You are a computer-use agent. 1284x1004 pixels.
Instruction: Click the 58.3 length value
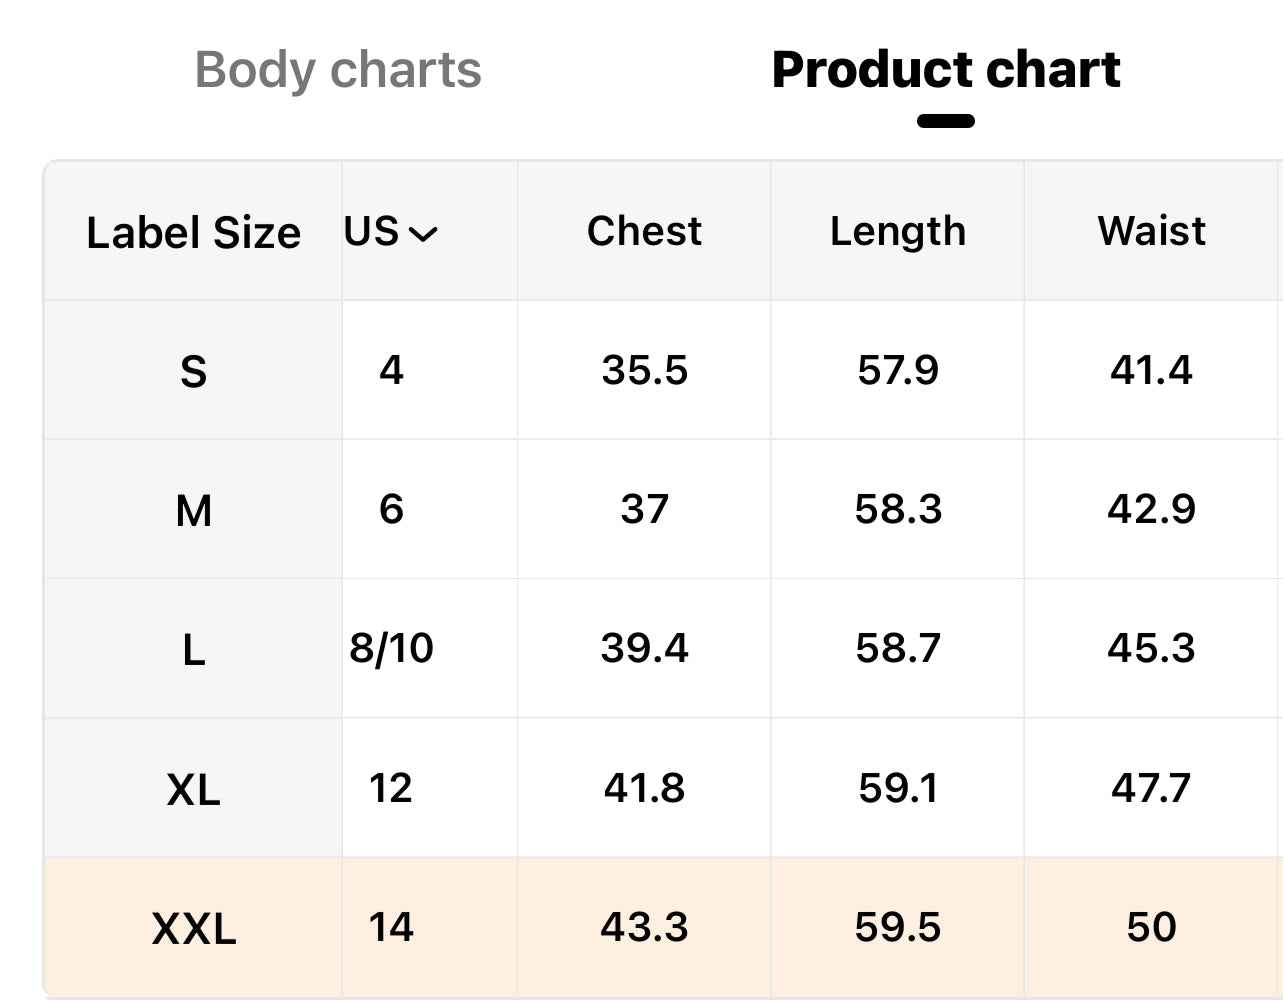click(x=898, y=509)
